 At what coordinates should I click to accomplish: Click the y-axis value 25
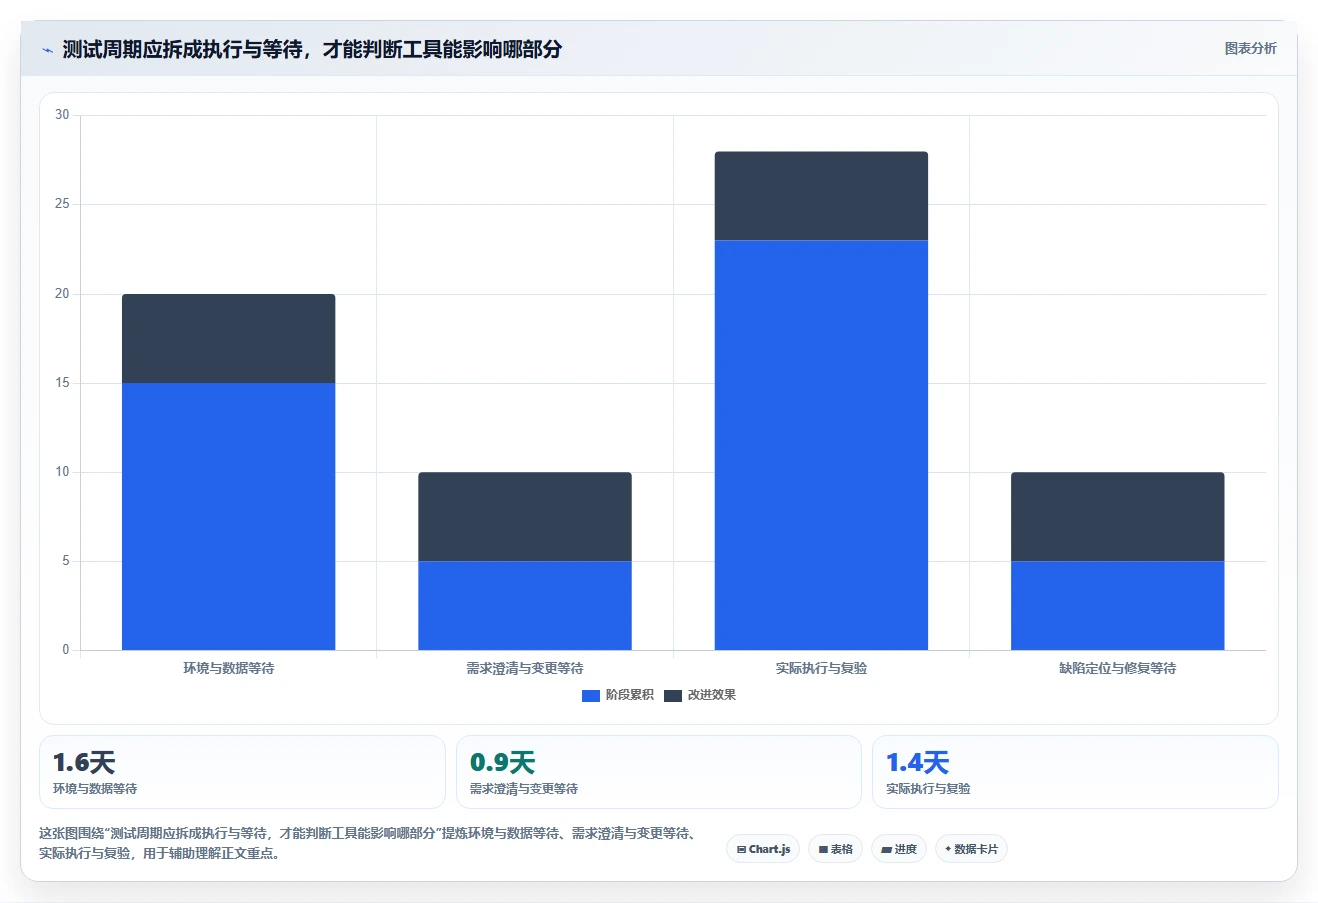(62, 204)
